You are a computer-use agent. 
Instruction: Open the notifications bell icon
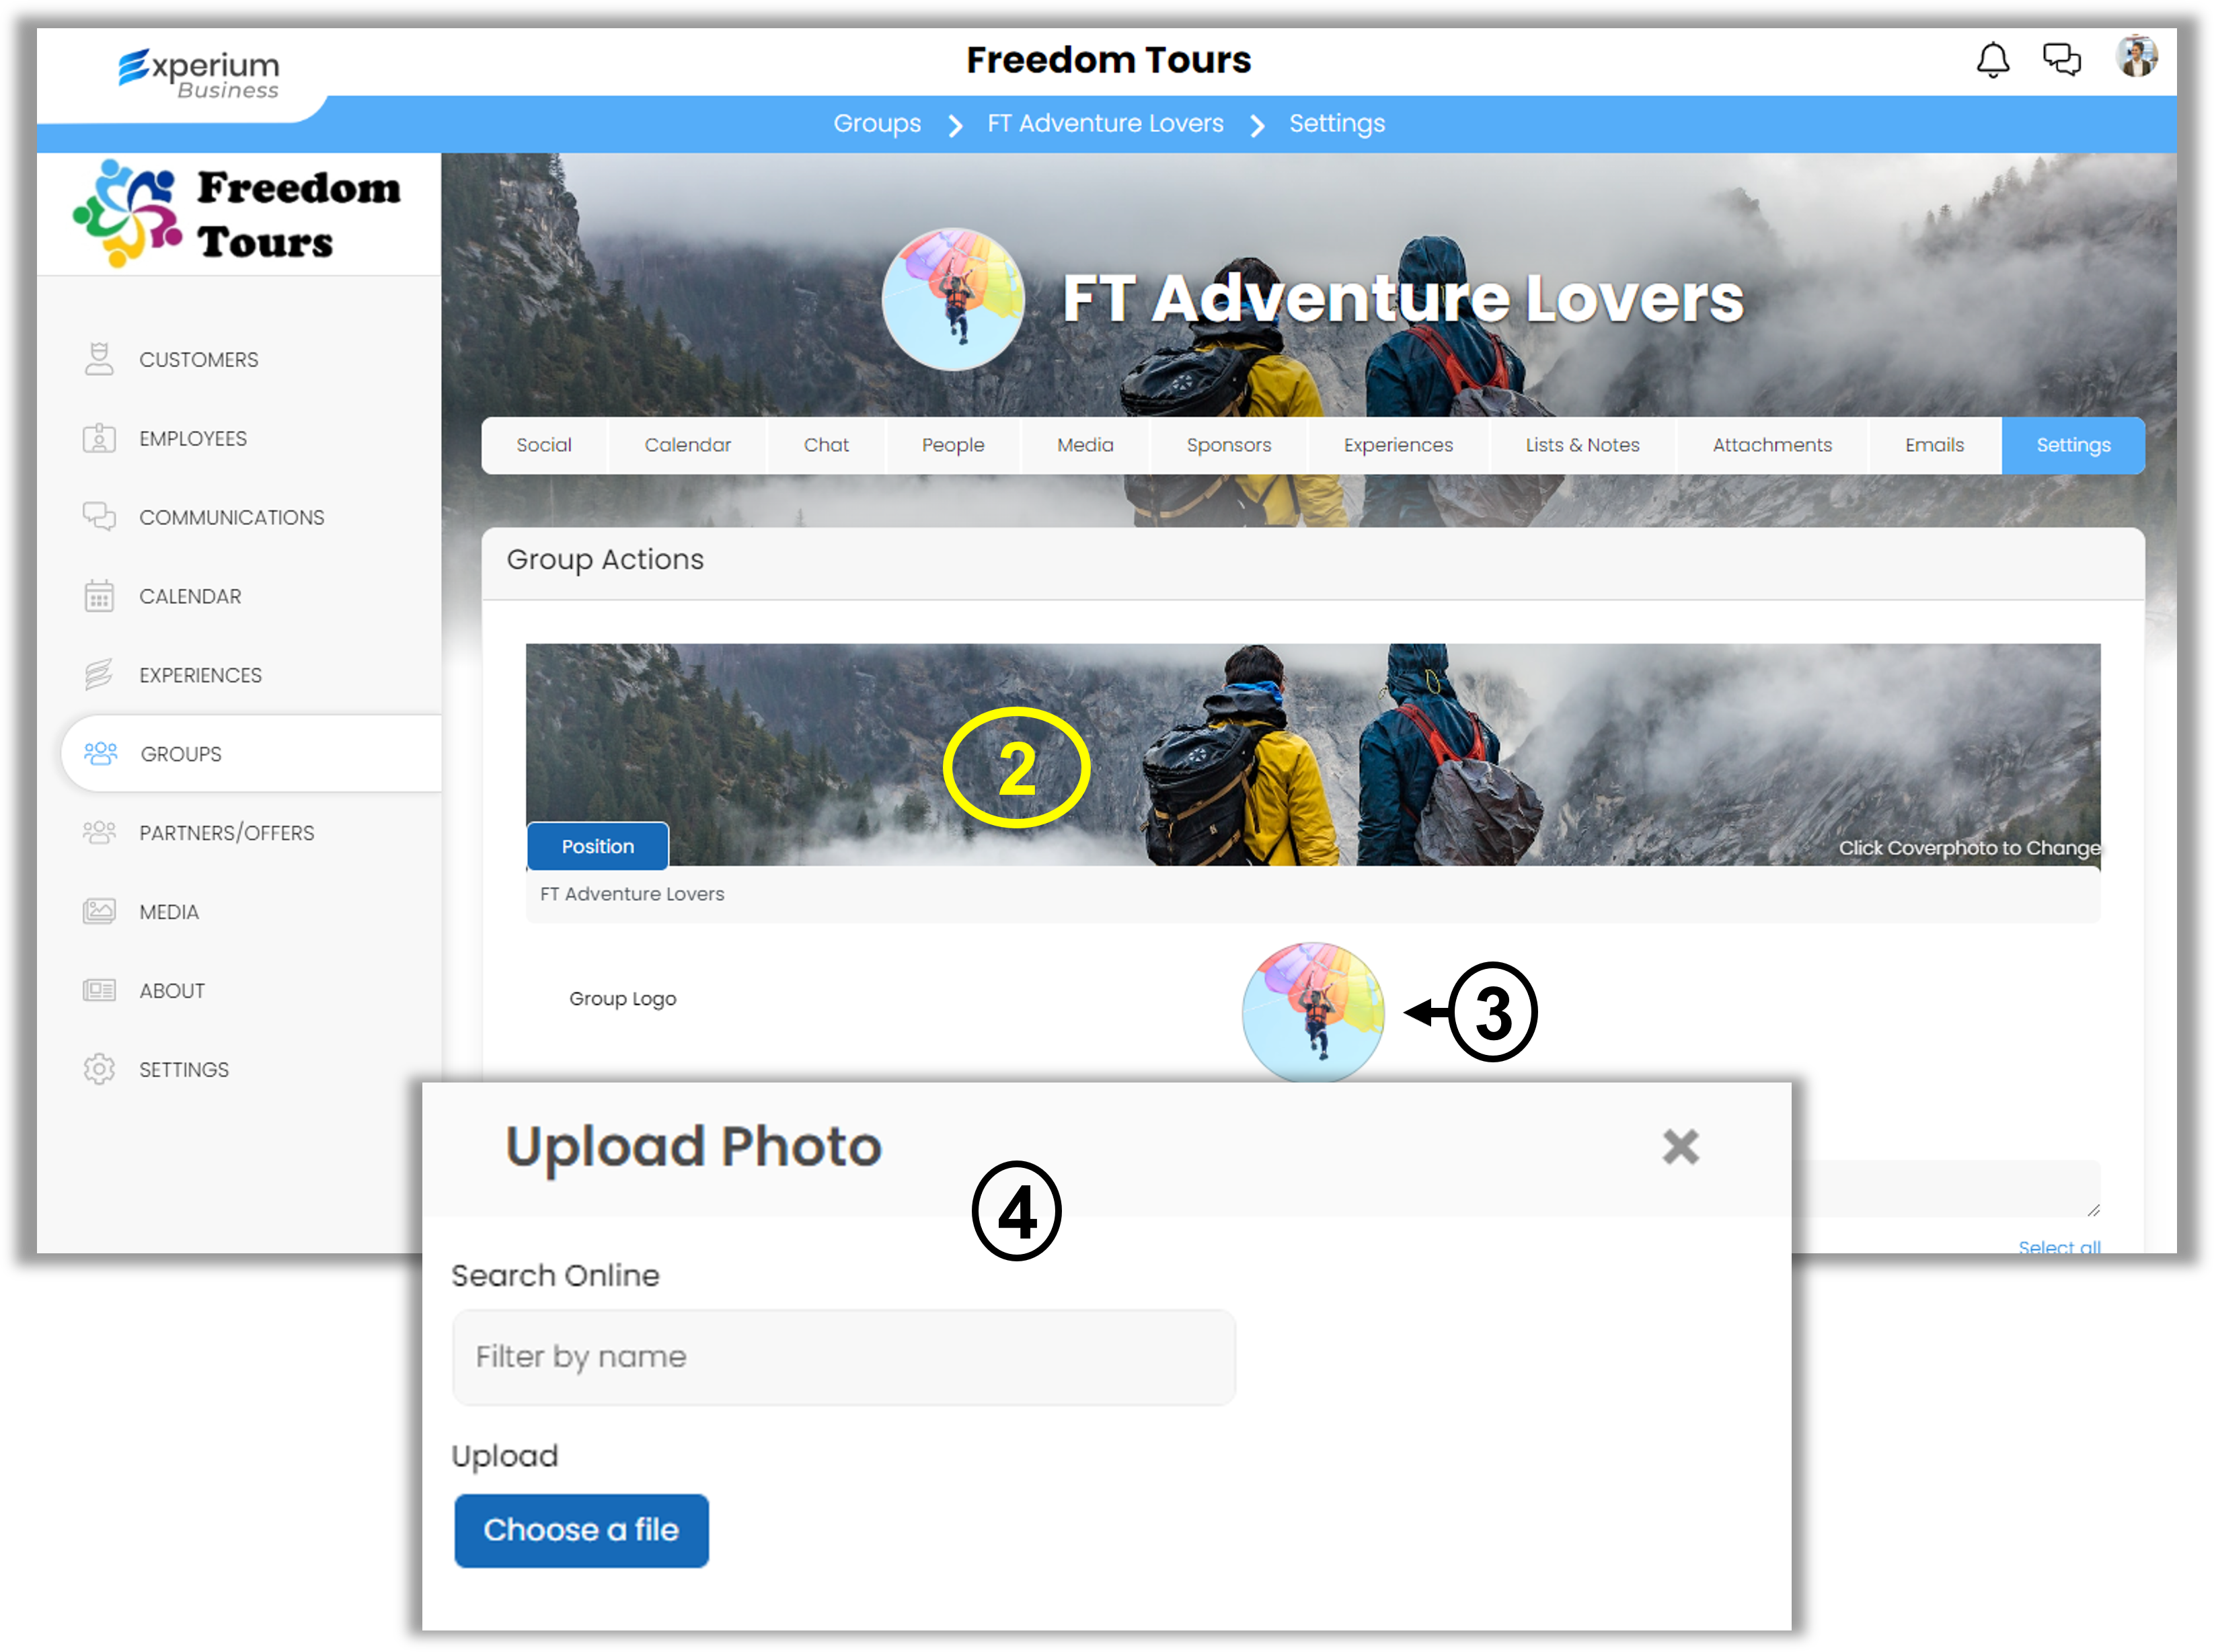1992,60
